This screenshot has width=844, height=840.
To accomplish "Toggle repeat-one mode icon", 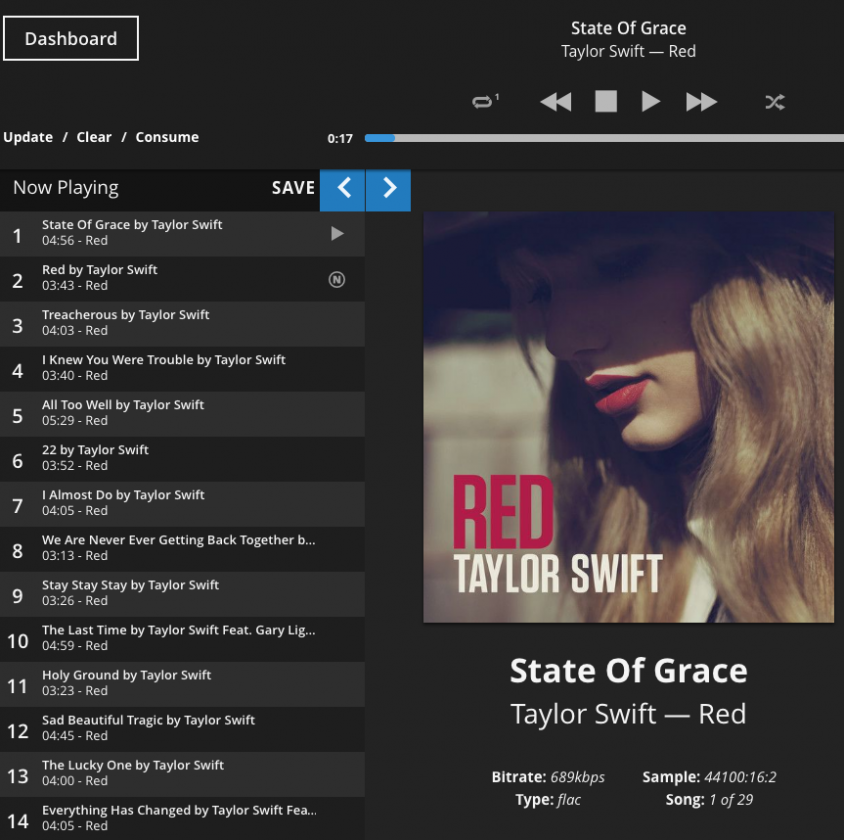I will pyautogui.click(x=485, y=101).
